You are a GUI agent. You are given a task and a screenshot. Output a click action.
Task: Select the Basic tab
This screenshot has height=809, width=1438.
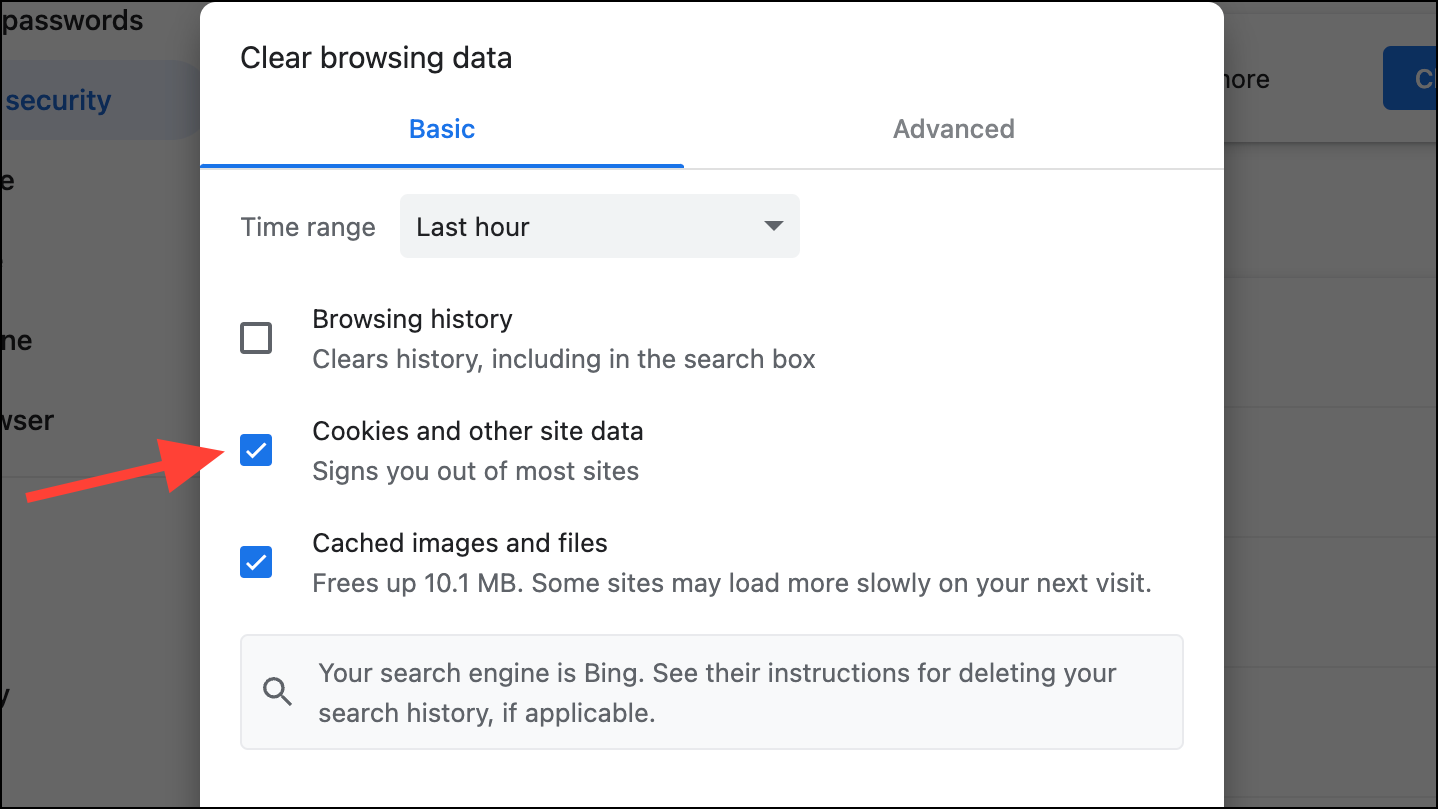(442, 129)
